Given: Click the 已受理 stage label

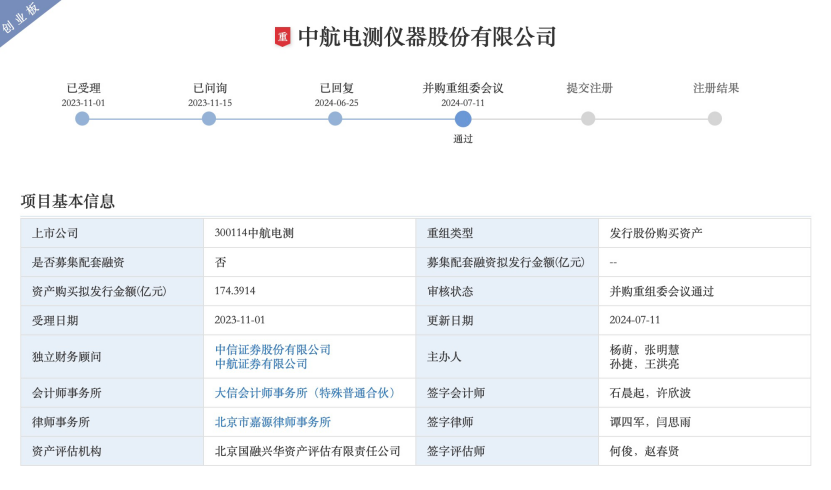Looking at the screenshot, I should (x=83, y=88).
